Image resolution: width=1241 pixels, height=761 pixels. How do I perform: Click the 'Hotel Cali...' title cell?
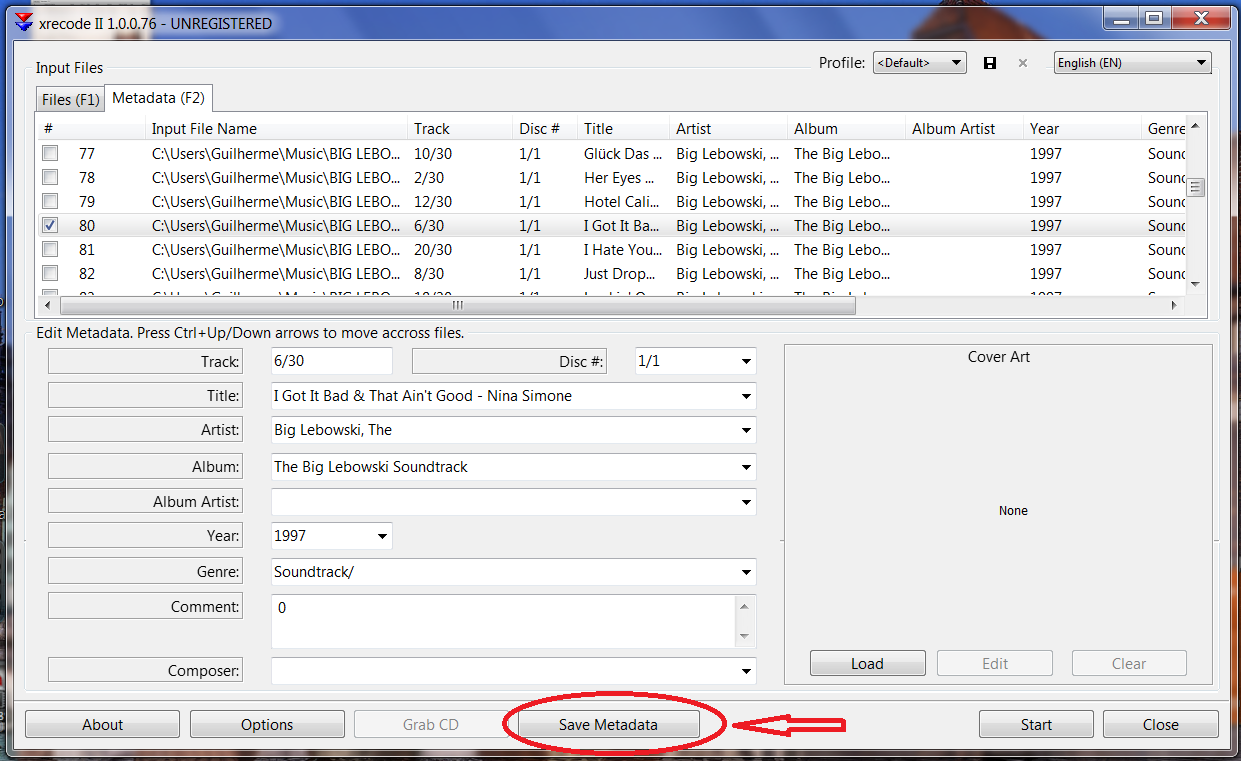point(622,202)
